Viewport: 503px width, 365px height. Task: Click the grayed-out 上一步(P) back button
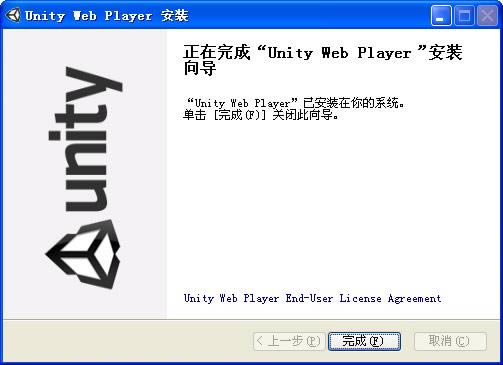click(x=289, y=341)
